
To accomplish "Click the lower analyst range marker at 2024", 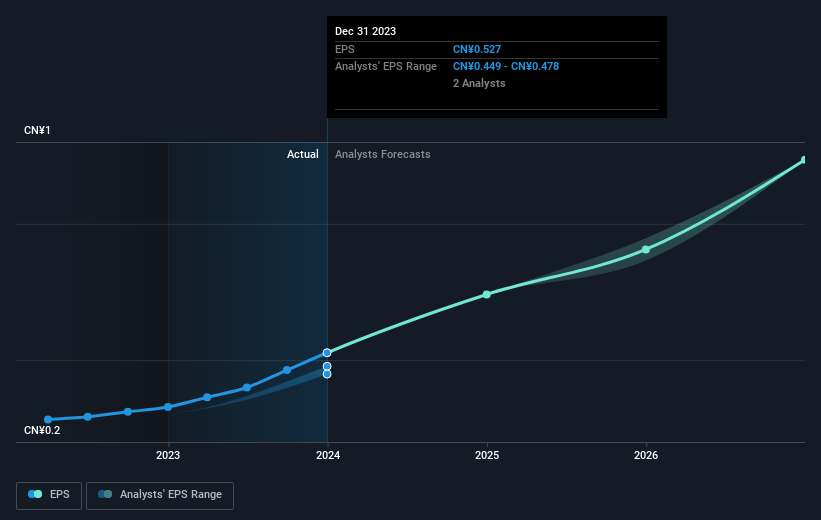I will click(x=327, y=374).
